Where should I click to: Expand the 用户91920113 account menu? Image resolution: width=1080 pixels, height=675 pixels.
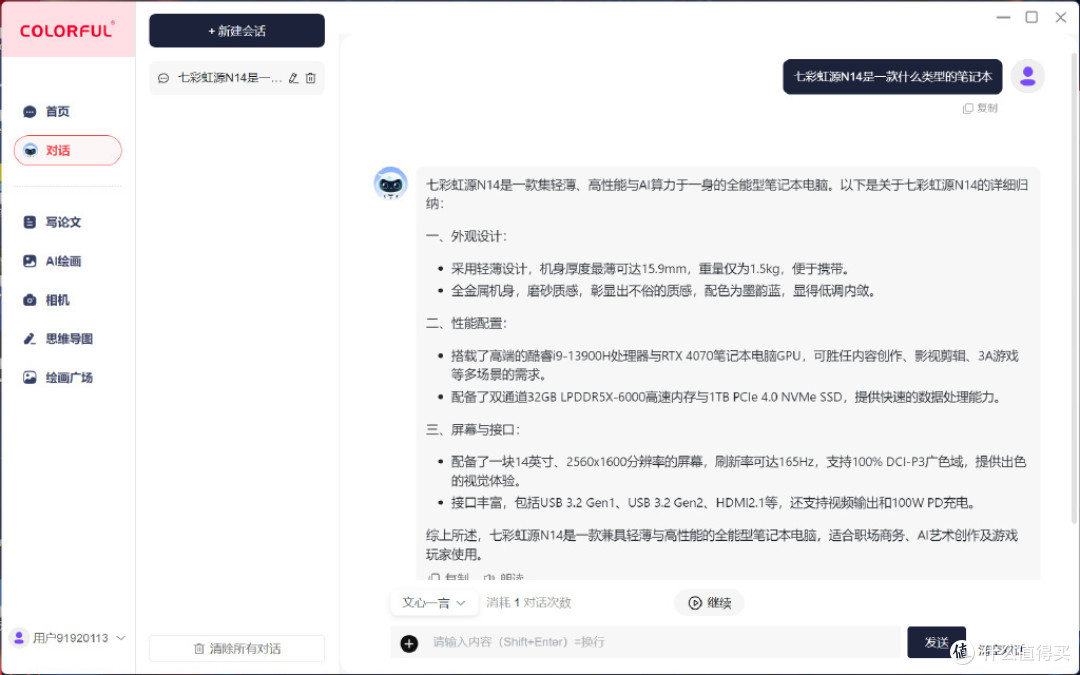pos(121,638)
